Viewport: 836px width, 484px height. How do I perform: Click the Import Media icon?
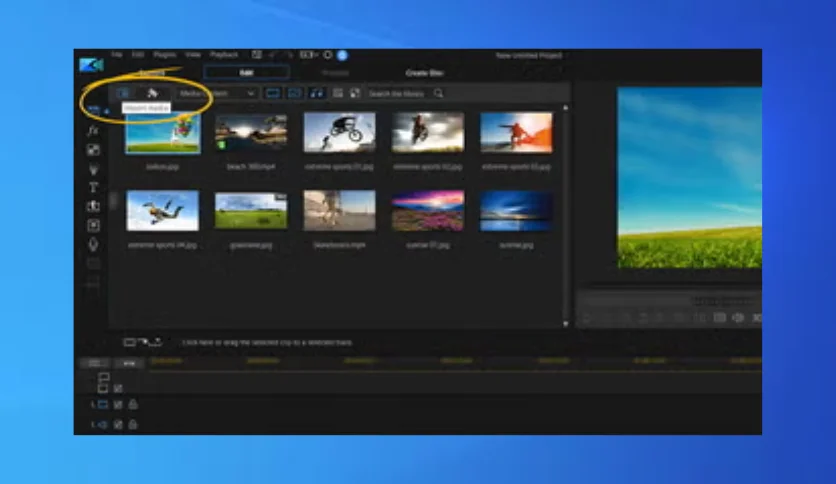(124, 93)
